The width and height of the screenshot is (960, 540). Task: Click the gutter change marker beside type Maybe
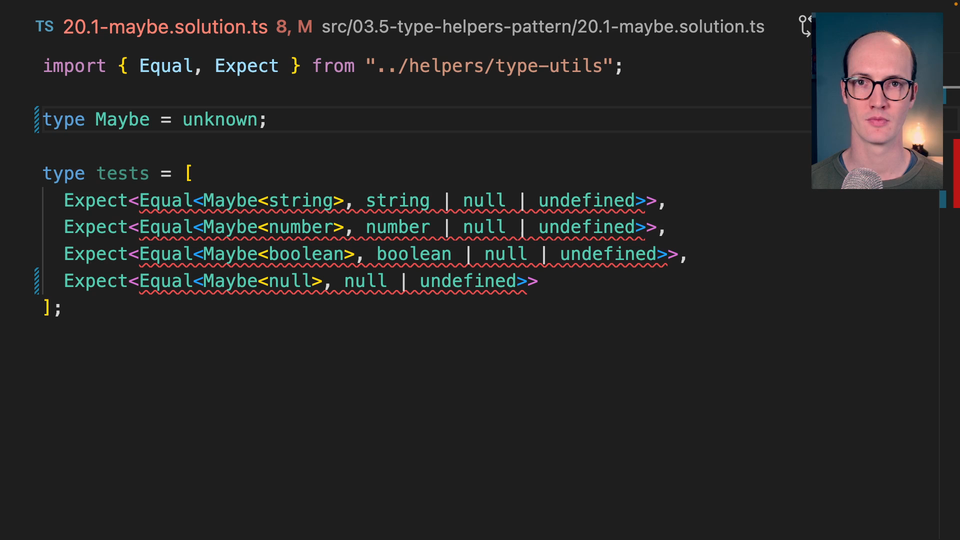(x=37, y=120)
